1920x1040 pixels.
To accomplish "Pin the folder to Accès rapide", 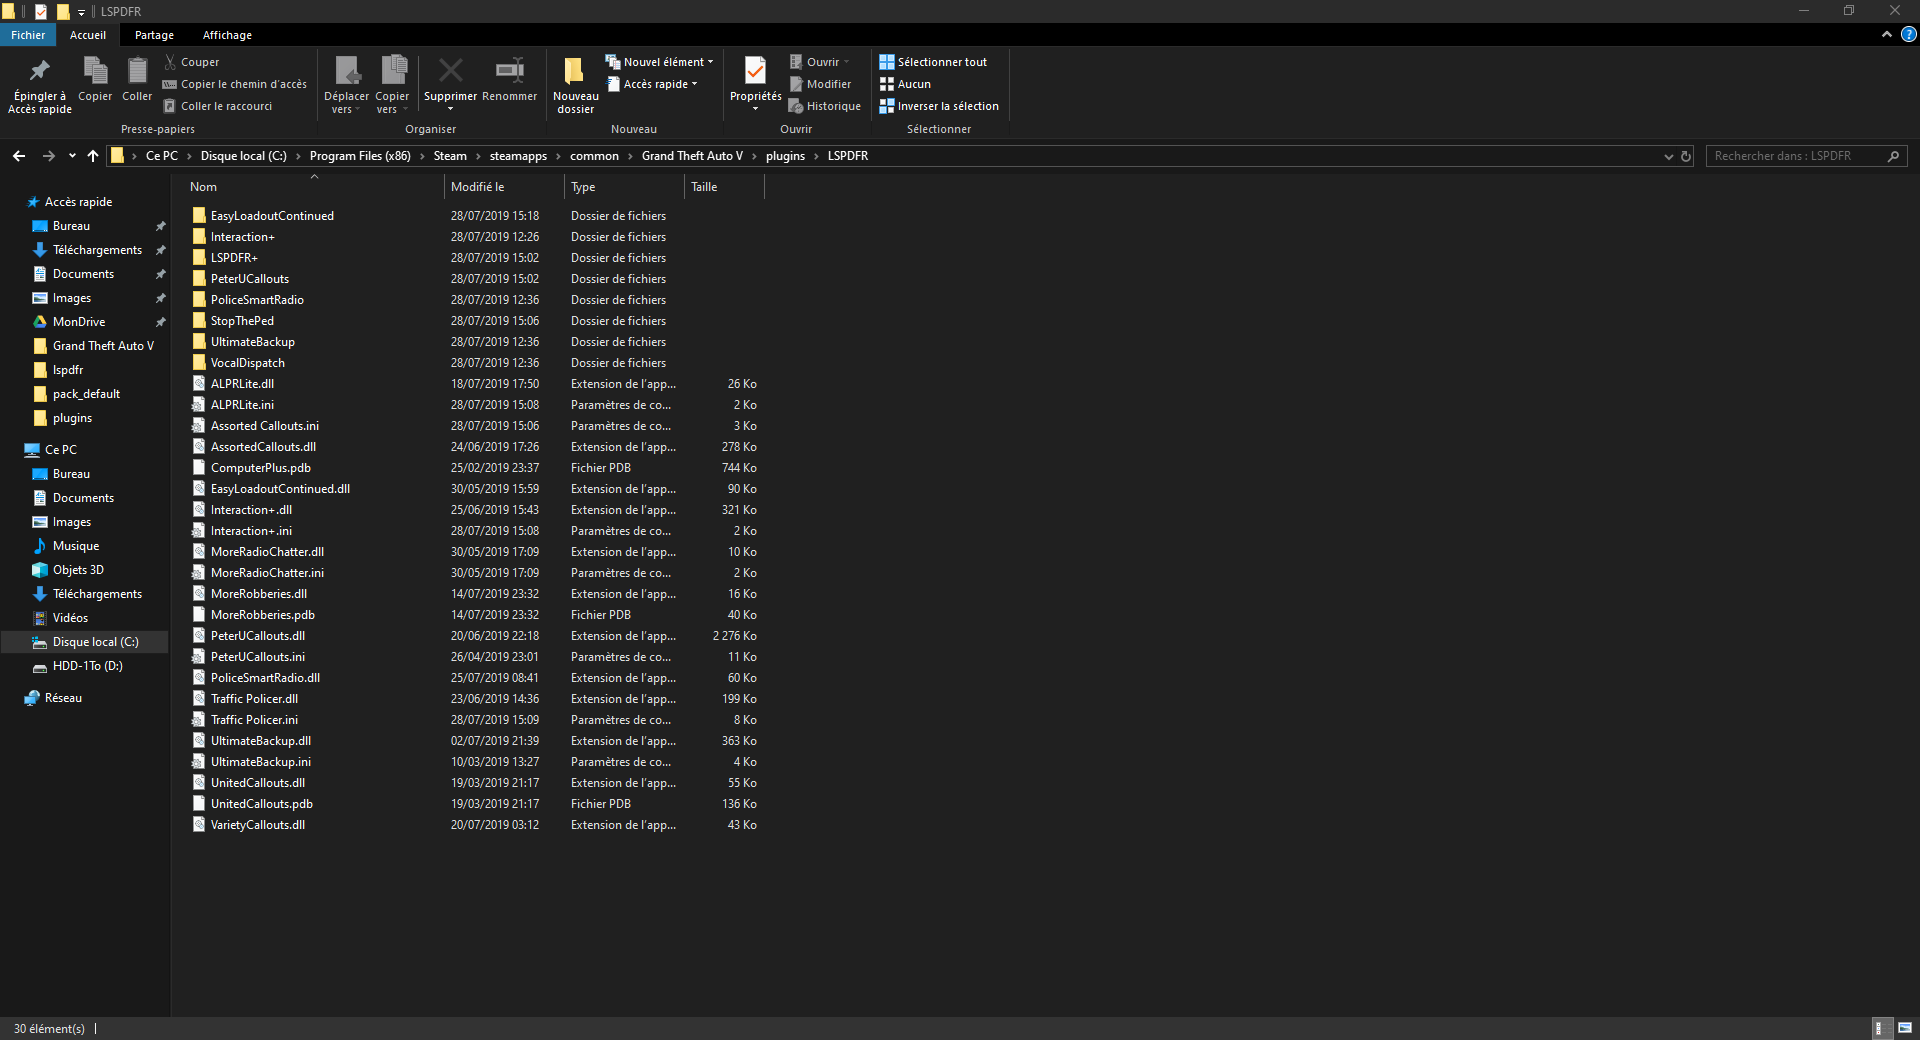I will click(40, 85).
